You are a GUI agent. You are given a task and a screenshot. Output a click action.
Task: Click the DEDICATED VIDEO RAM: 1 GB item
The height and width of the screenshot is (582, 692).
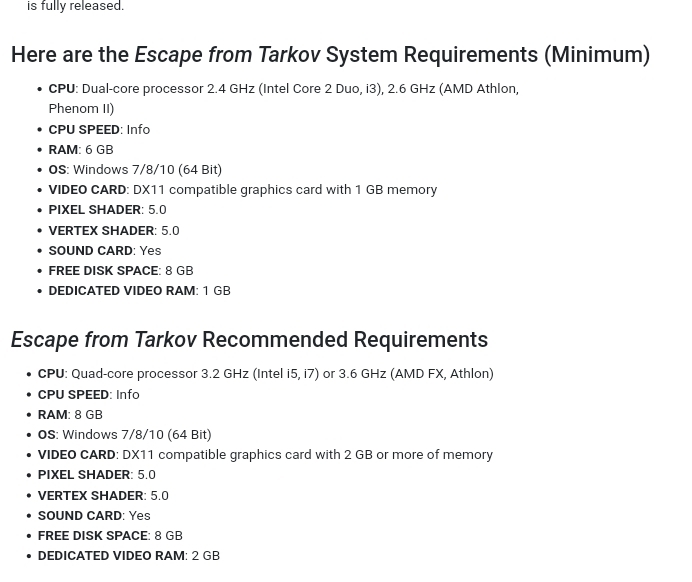[x=139, y=291]
